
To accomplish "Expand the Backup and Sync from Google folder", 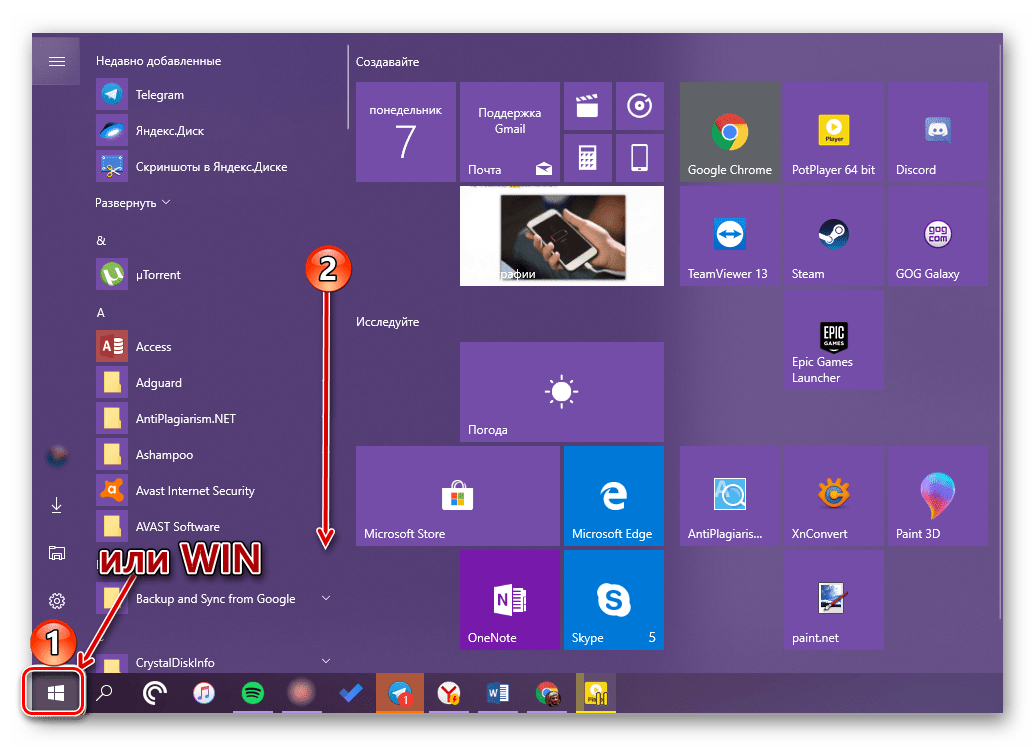I will pos(325,599).
